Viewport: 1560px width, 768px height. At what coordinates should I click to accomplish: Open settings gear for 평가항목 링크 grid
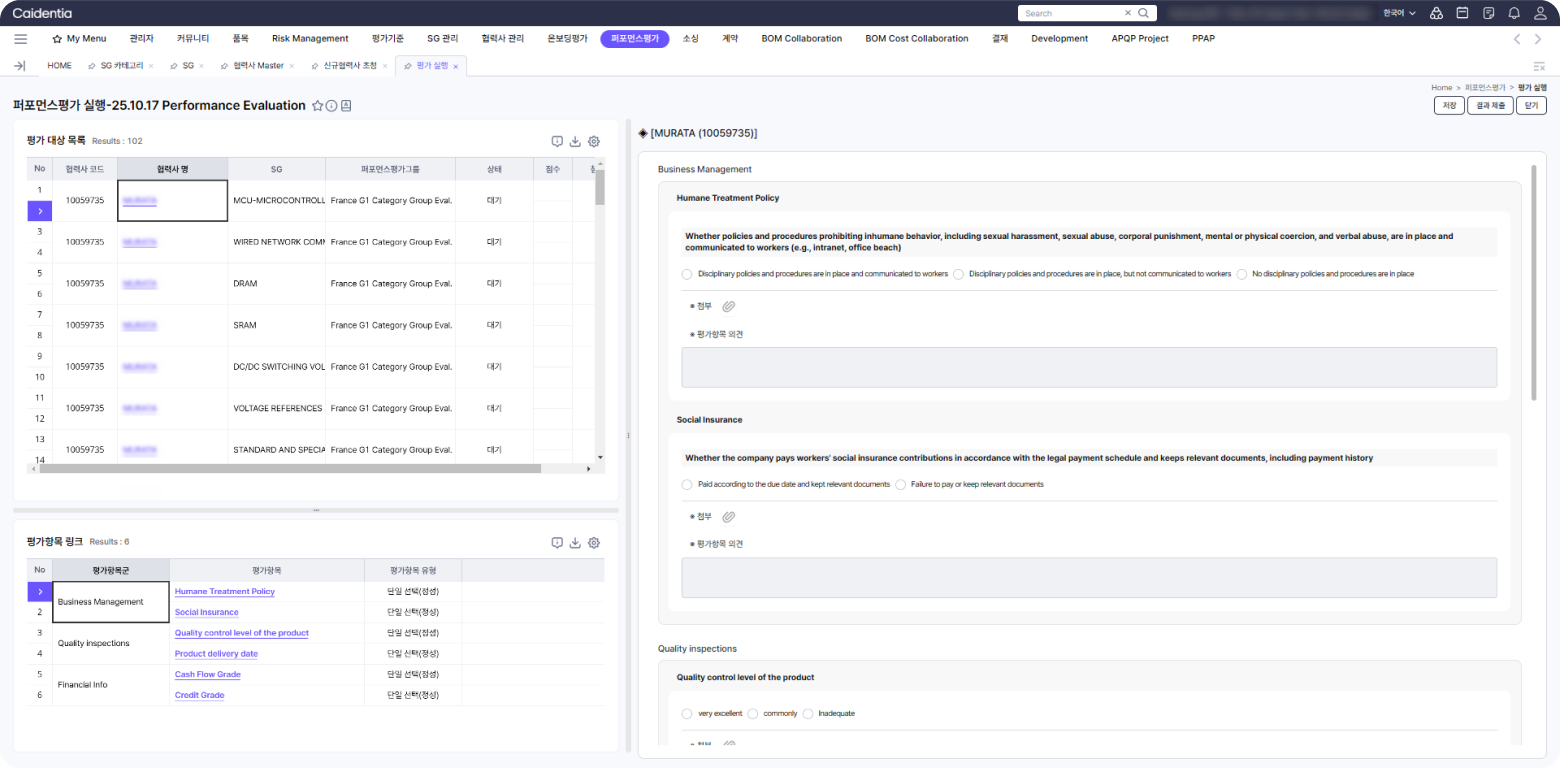click(594, 543)
